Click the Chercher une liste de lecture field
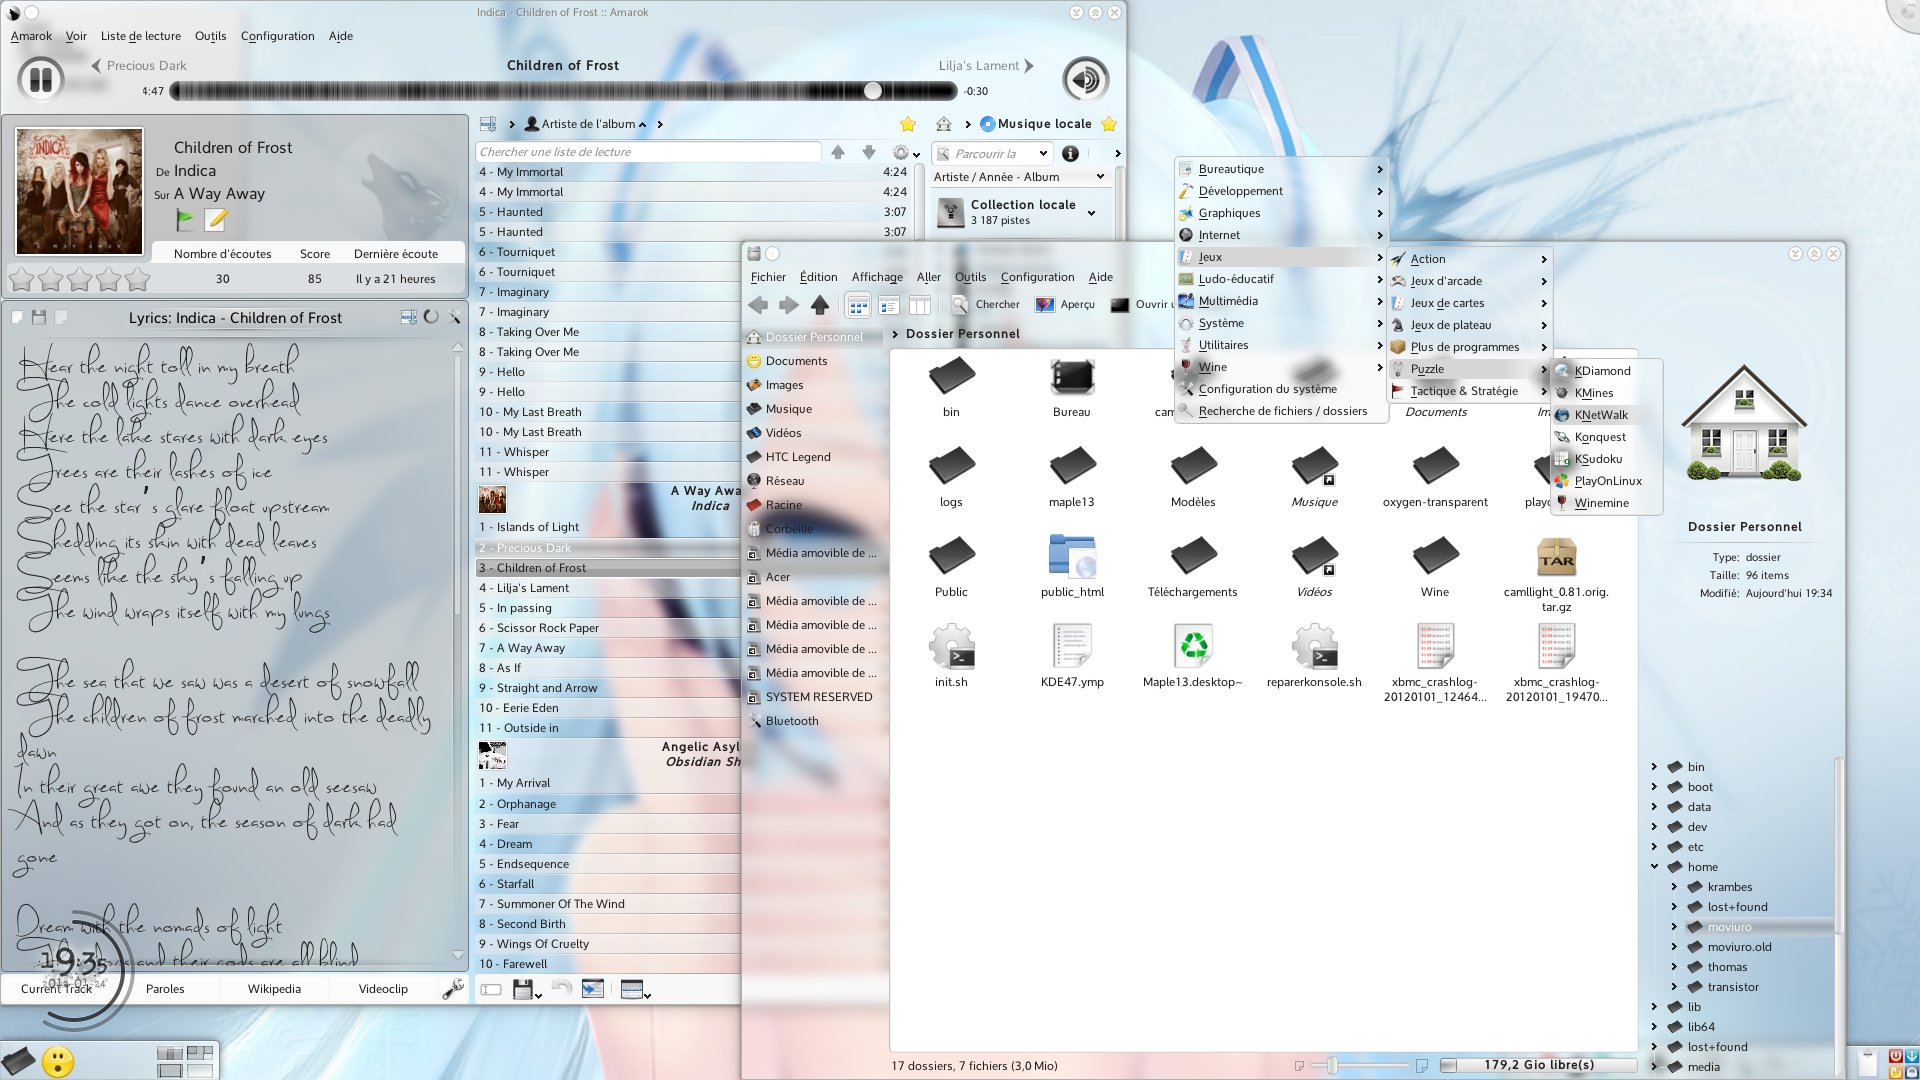 click(648, 152)
